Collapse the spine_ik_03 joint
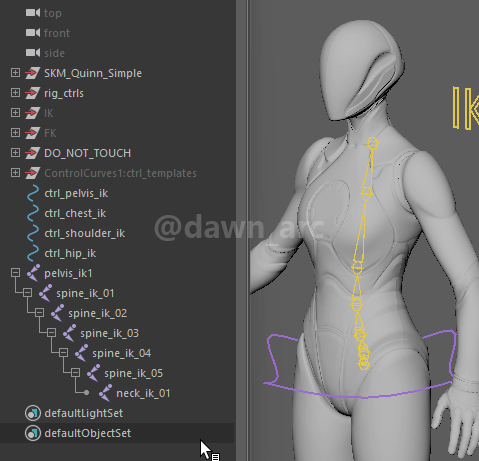Viewport: 479px width, 461px height. 51,333
